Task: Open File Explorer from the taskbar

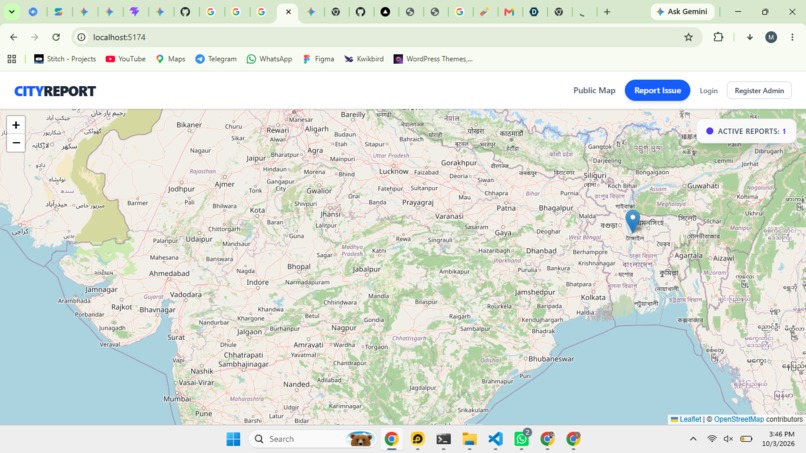Action: click(469, 439)
